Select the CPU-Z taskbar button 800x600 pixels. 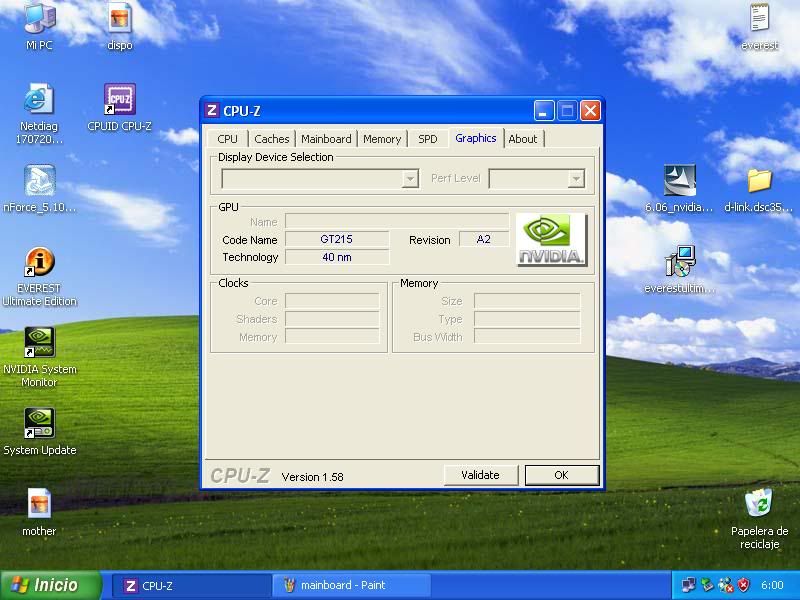coord(191,585)
